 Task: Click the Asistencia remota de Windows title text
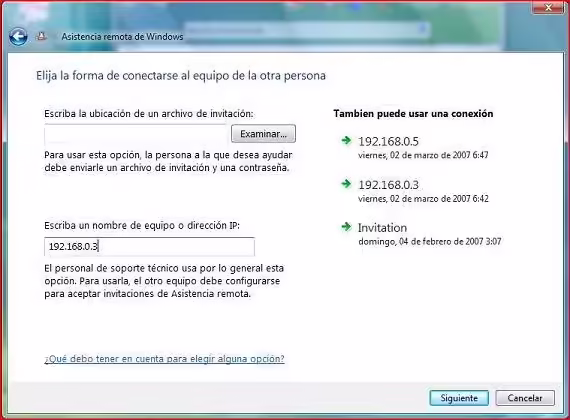tap(122, 36)
